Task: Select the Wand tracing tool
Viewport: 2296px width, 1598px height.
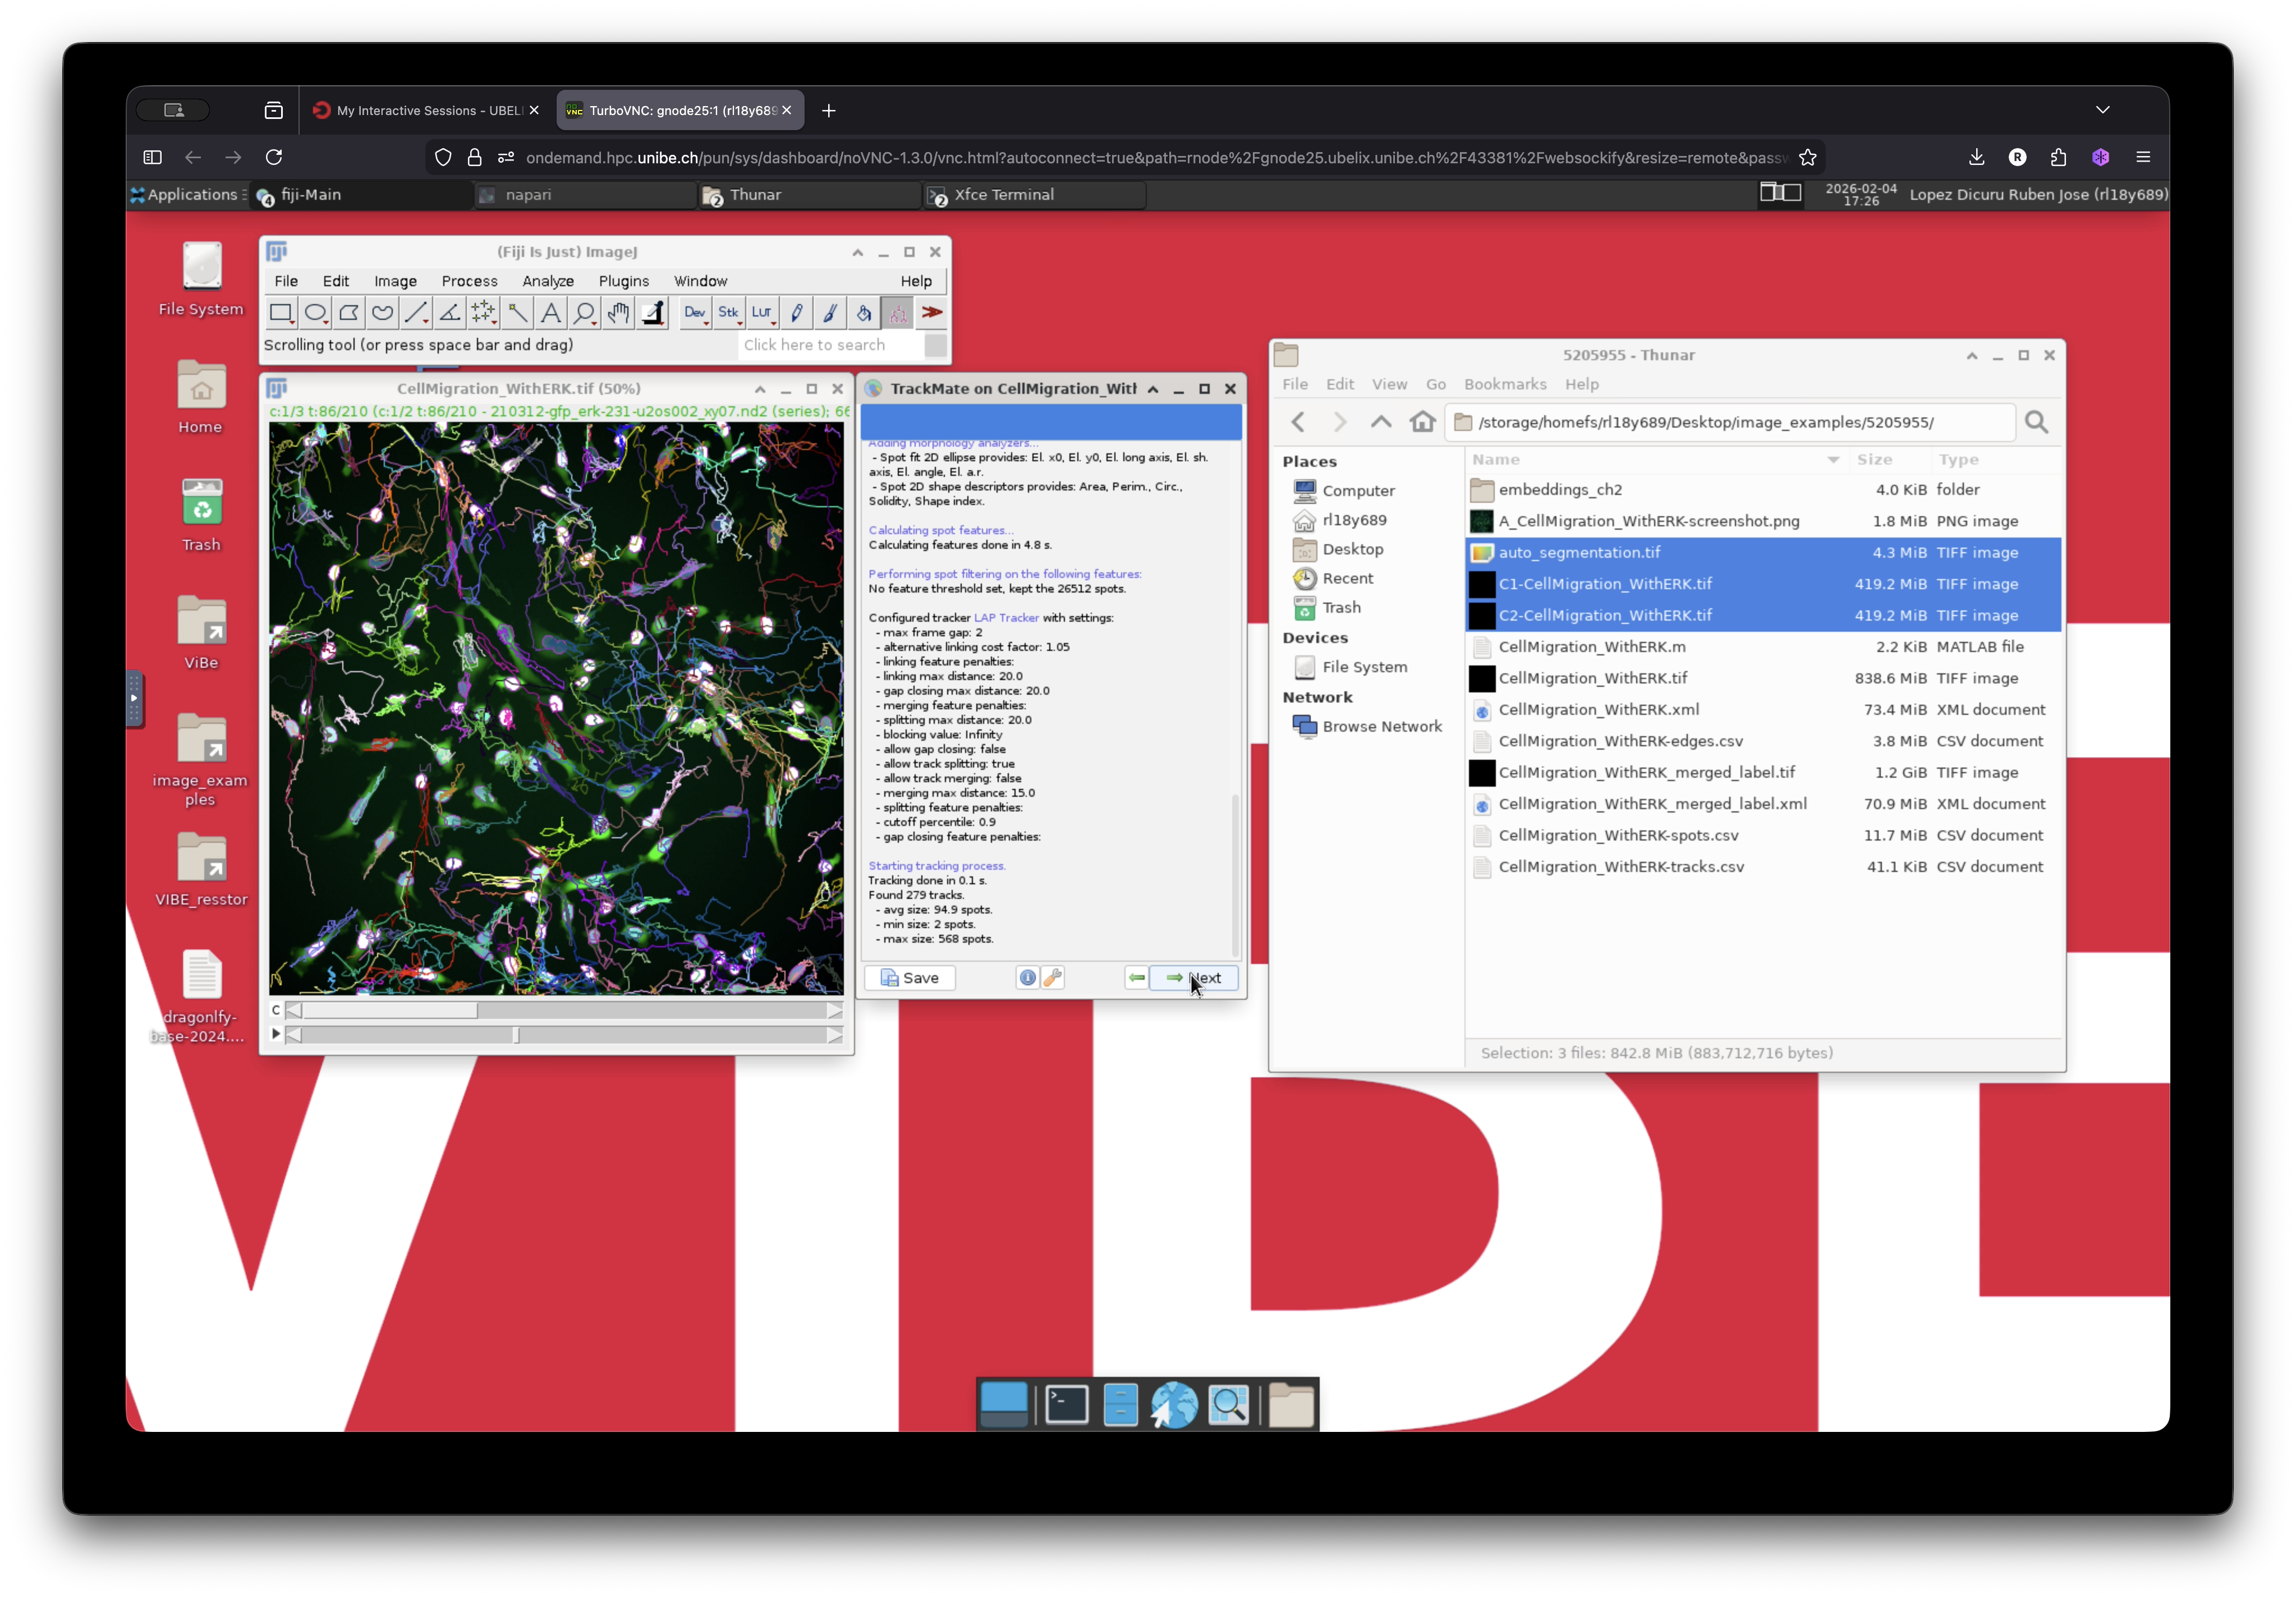Action: pos(517,313)
